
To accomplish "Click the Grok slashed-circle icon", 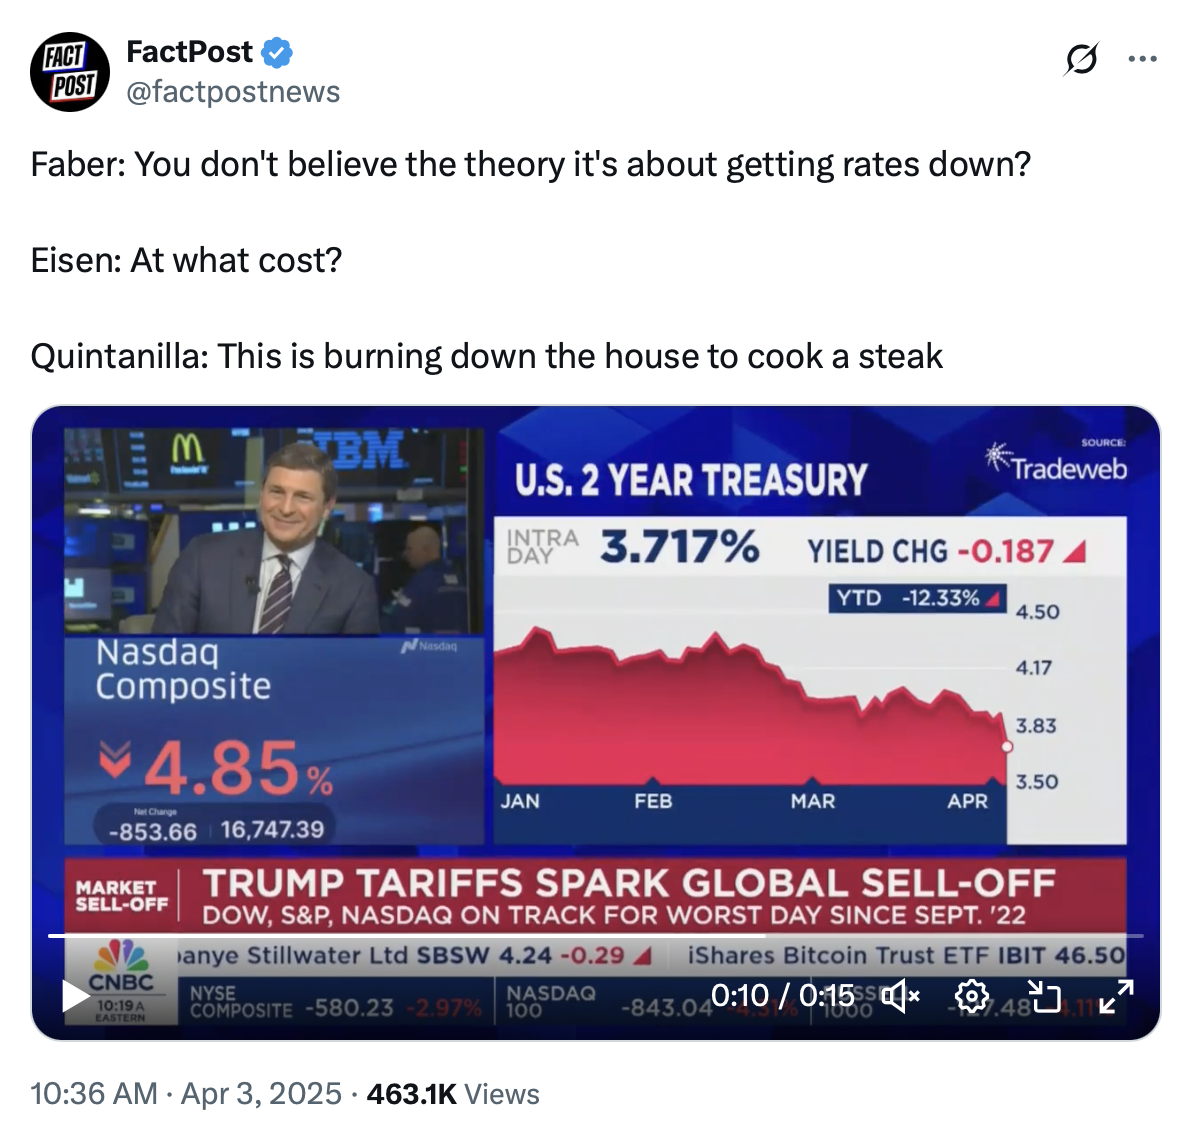I will [1080, 60].
